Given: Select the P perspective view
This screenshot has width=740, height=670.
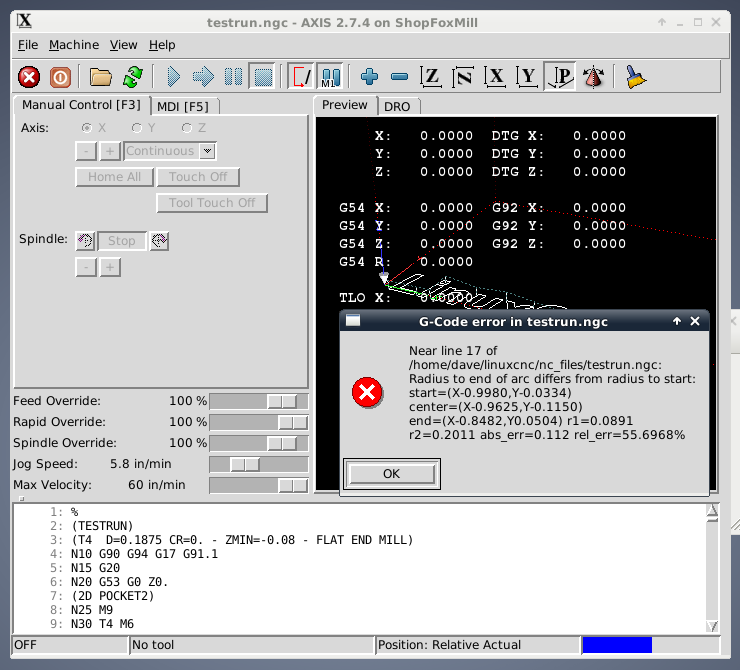Looking at the screenshot, I should [560, 76].
